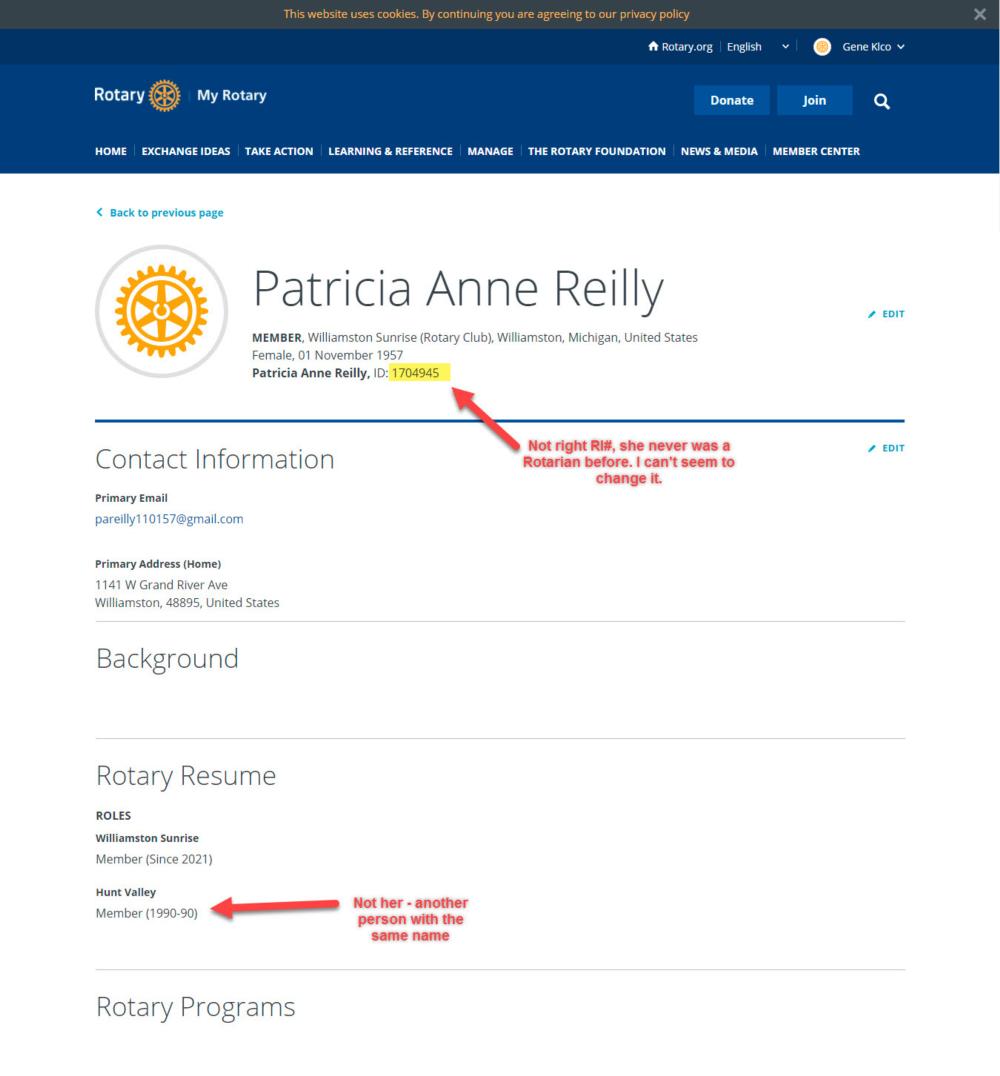
Task: Go to the HOME menu item
Action: [111, 151]
